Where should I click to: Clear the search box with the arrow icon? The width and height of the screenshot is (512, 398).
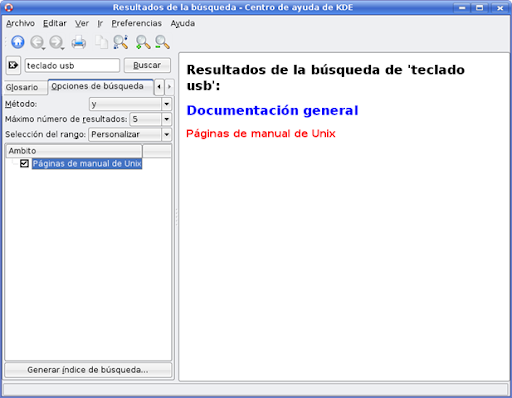point(13,65)
